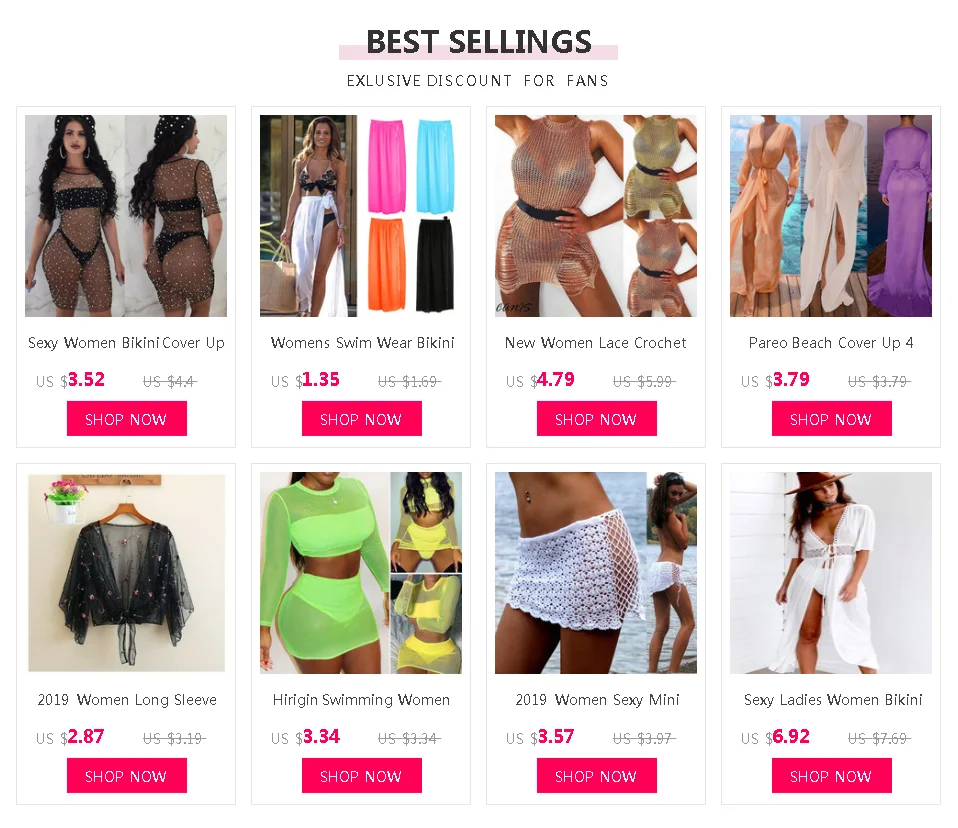Open the long beach robes product image
The width and height of the screenshot is (958, 828).
click(x=831, y=216)
